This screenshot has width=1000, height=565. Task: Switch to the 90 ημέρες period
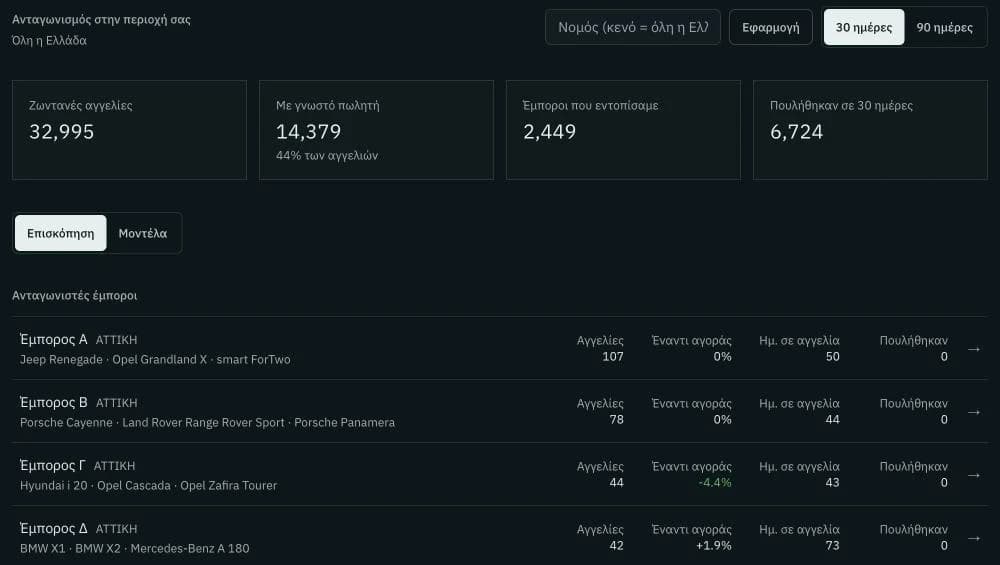945,27
